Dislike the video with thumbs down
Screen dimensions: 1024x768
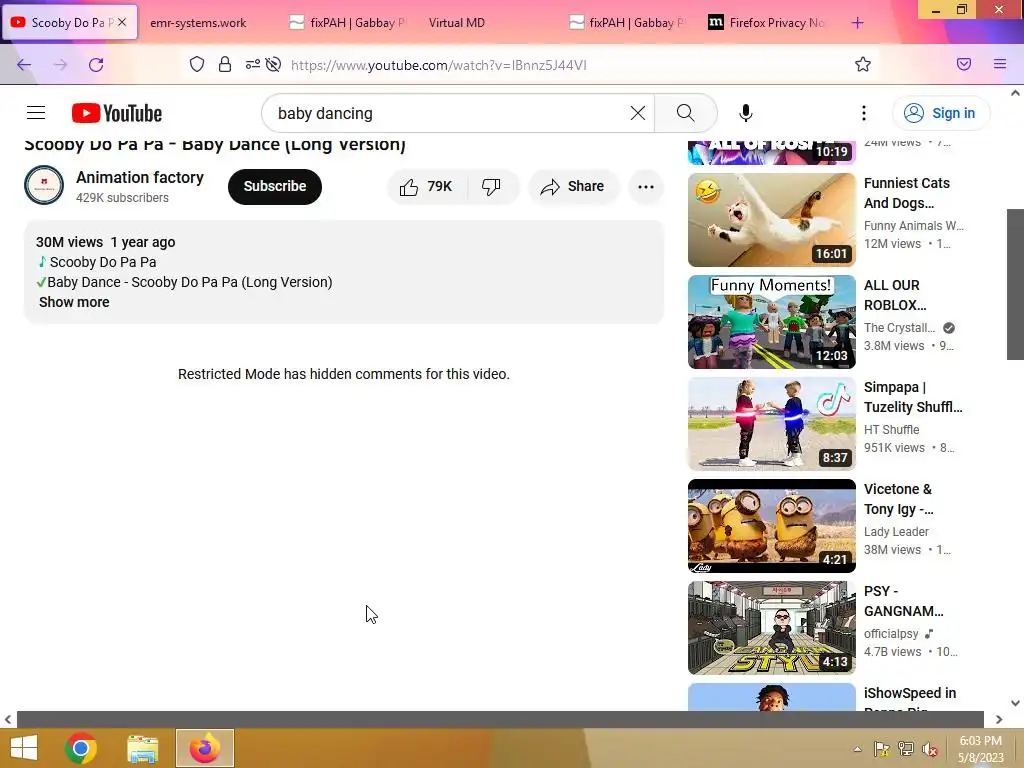[492, 187]
